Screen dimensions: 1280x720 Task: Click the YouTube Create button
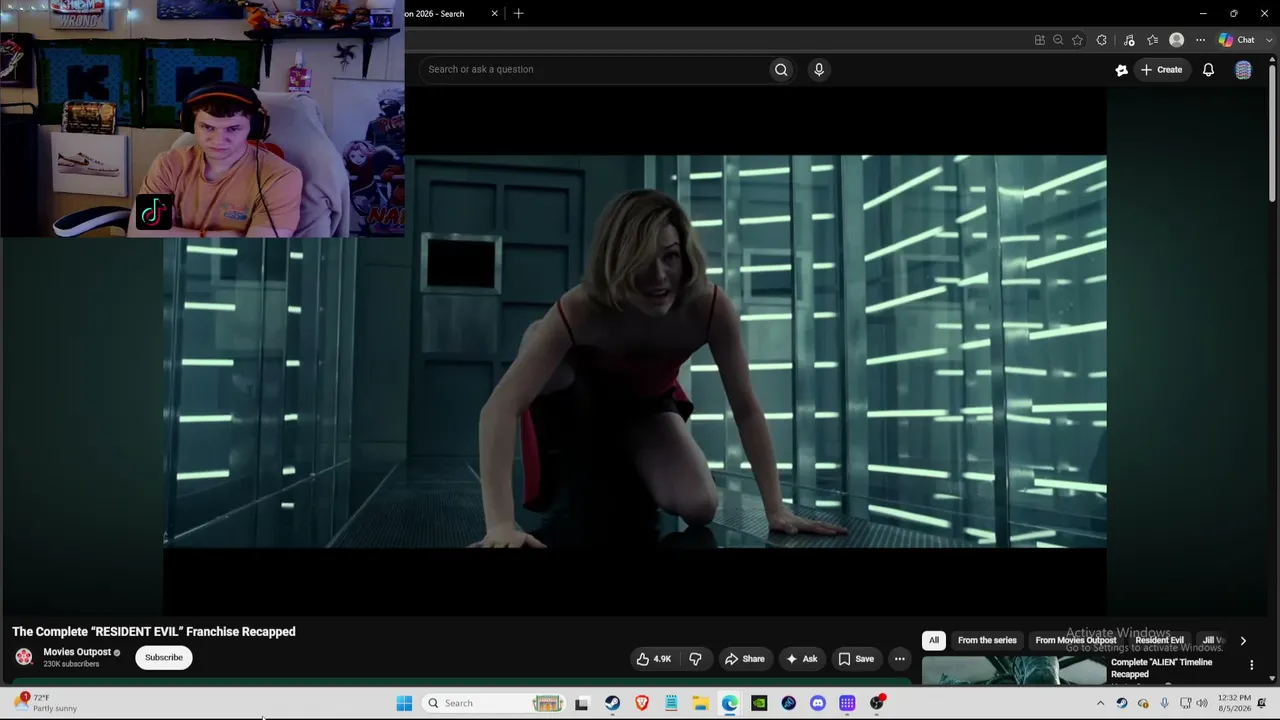tap(1161, 70)
